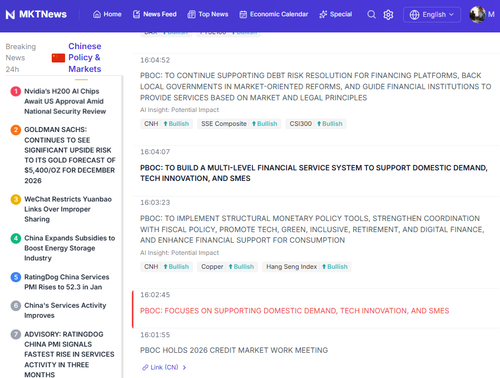Image resolution: width=500 pixels, height=378 pixels.
Task: Click CNH Bullish tag under 16:04:52
Action: [x=166, y=124]
